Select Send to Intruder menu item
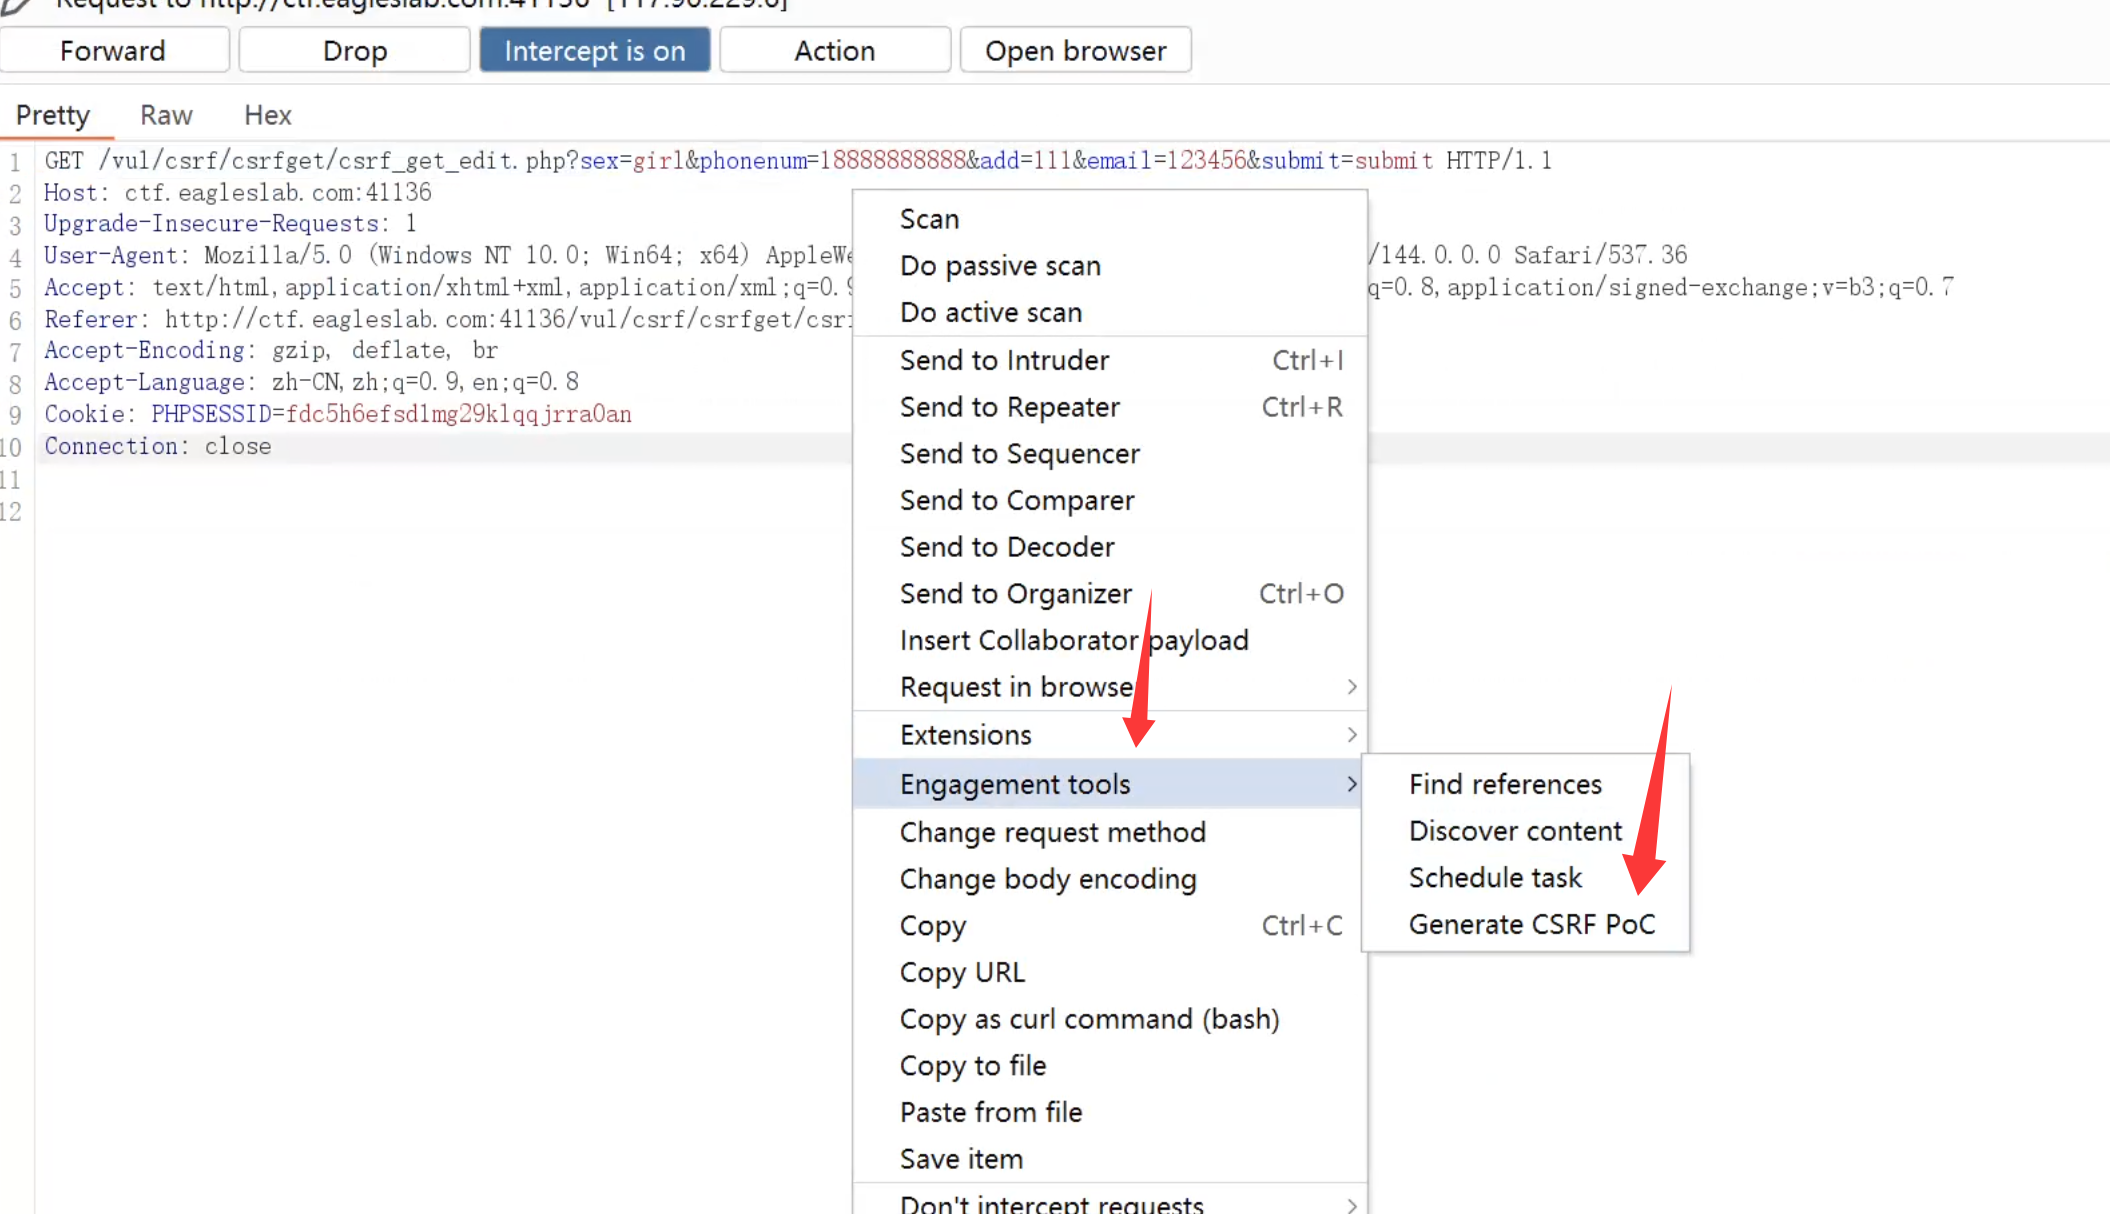Viewport: 2110px width, 1214px height. pyautogui.click(x=1004, y=360)
